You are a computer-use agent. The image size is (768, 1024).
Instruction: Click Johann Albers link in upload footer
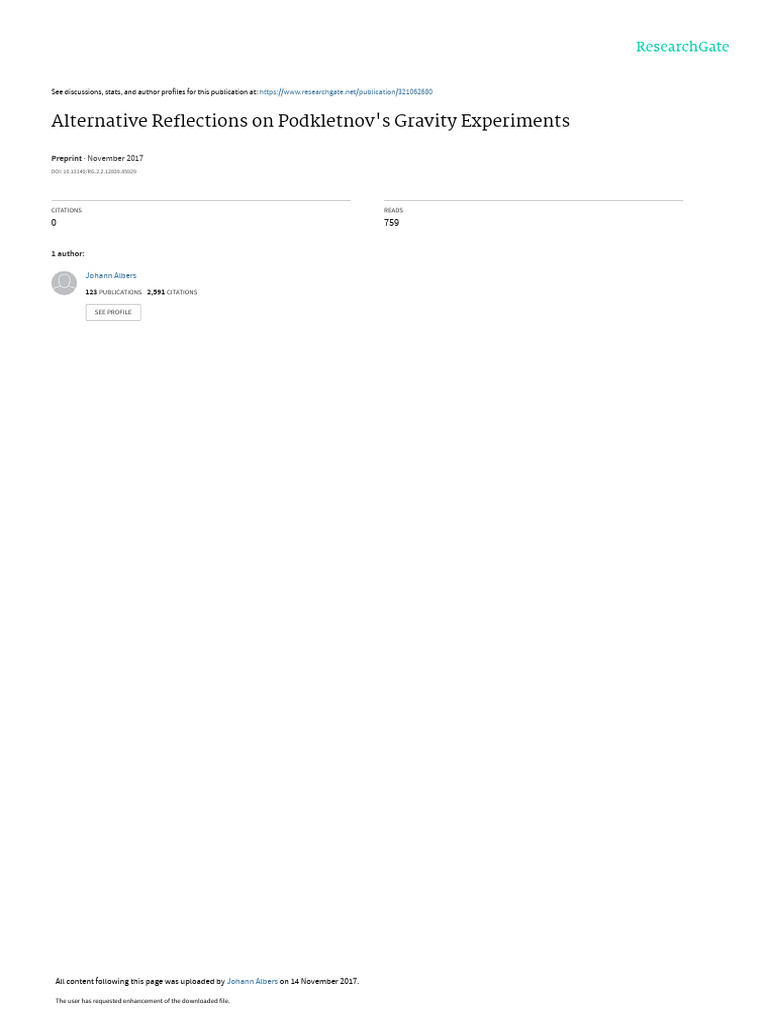click(252, 981)
